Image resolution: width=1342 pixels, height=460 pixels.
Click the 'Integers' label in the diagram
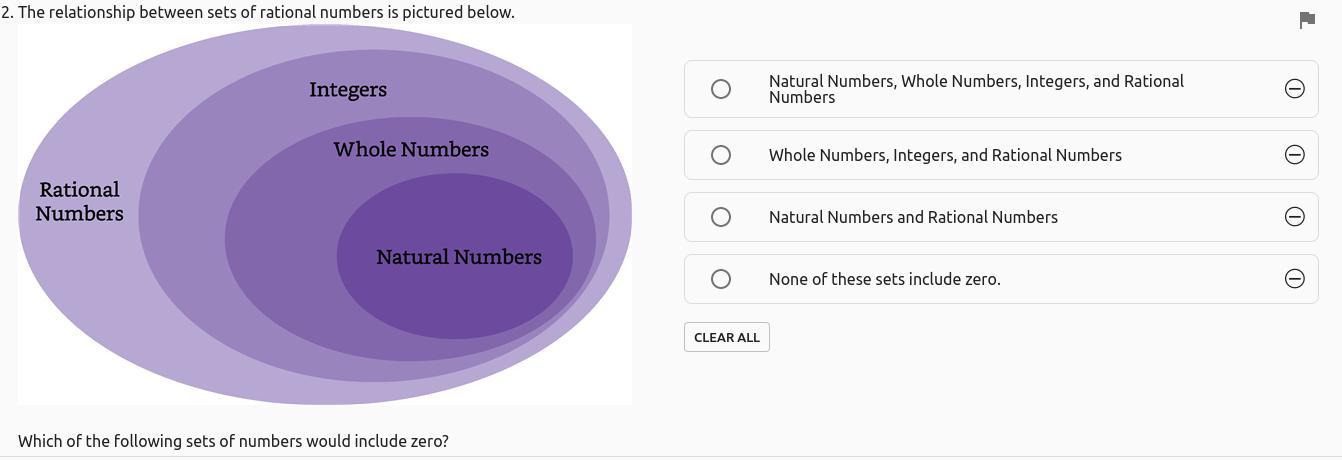[348, 90]
